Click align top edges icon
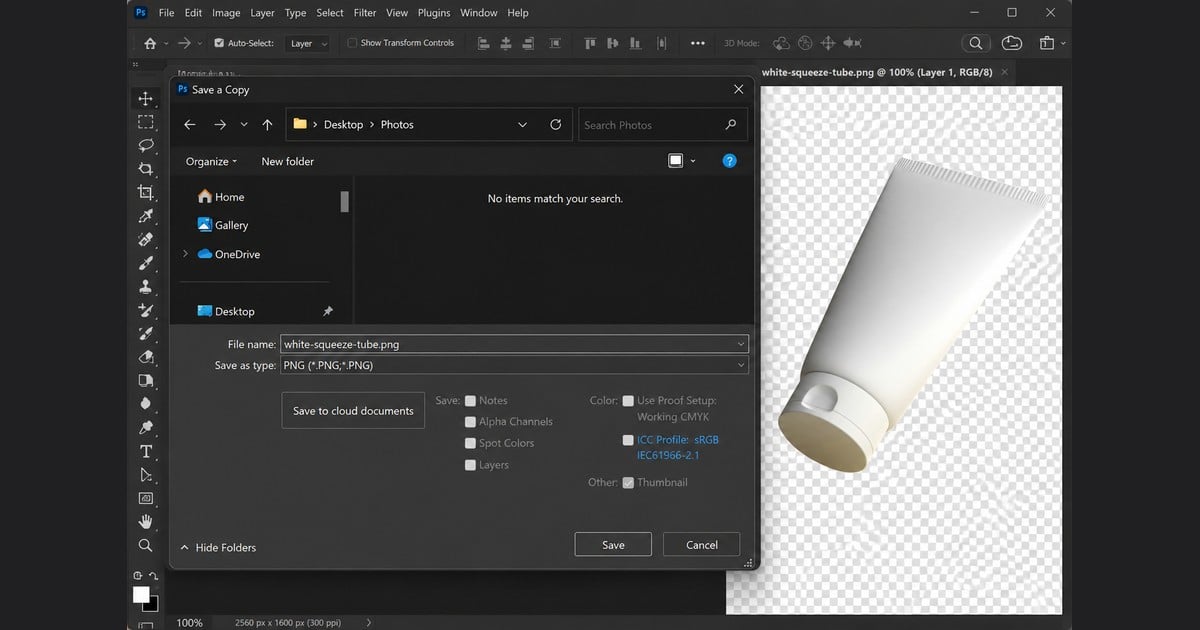 point(590,43)
